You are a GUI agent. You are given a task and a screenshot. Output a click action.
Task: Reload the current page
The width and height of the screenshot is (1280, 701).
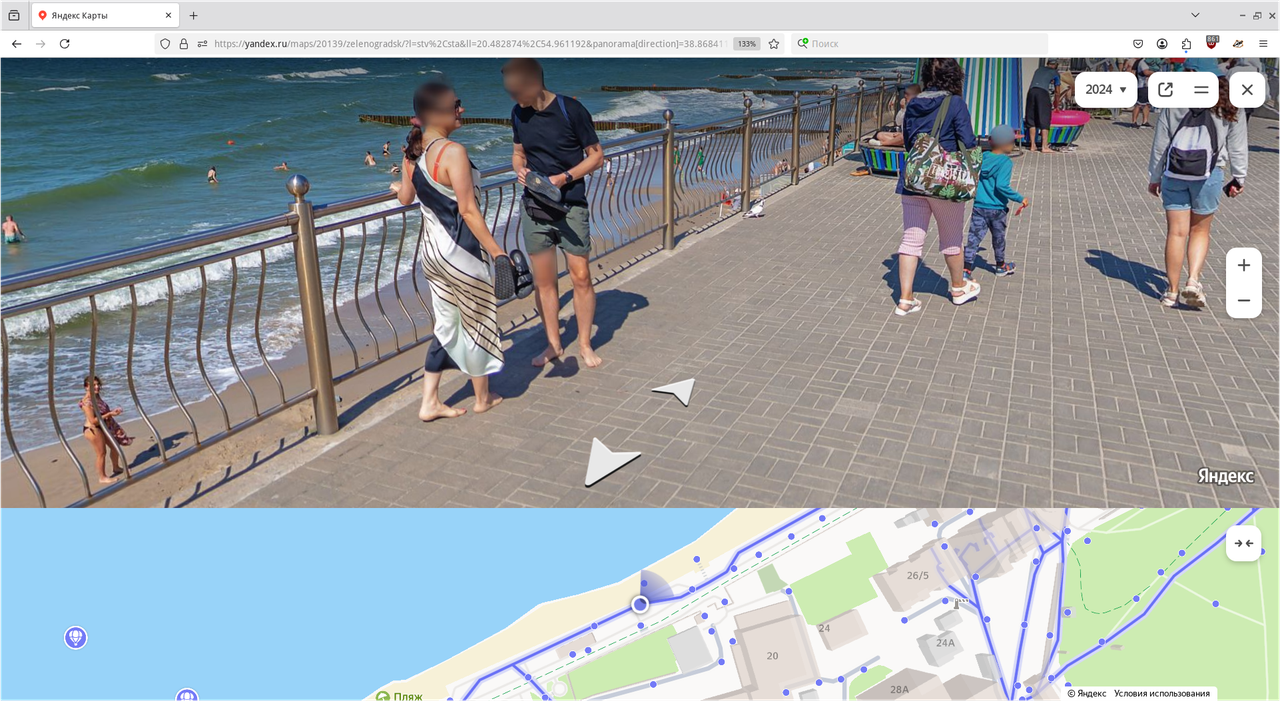pyautogui.click(x=65, y=44)
